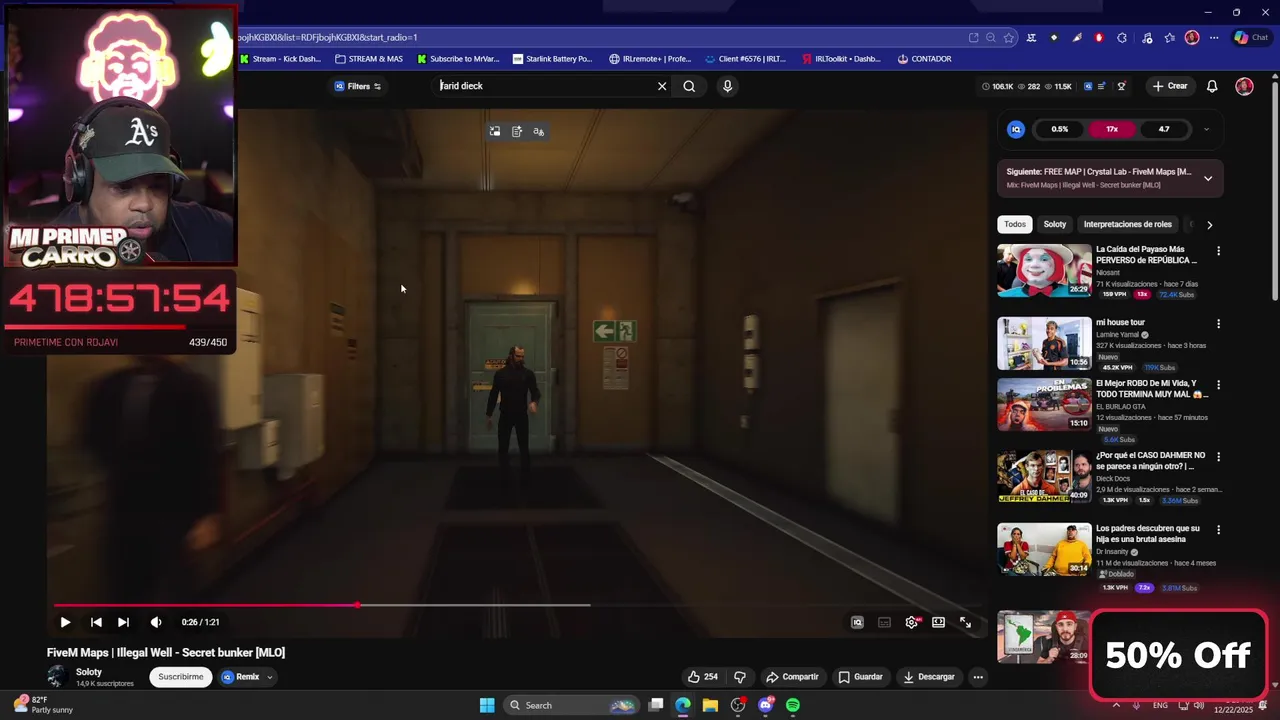Click the YouTube search box
This screenshot has width=1280, height=720.
click(545, 86)
